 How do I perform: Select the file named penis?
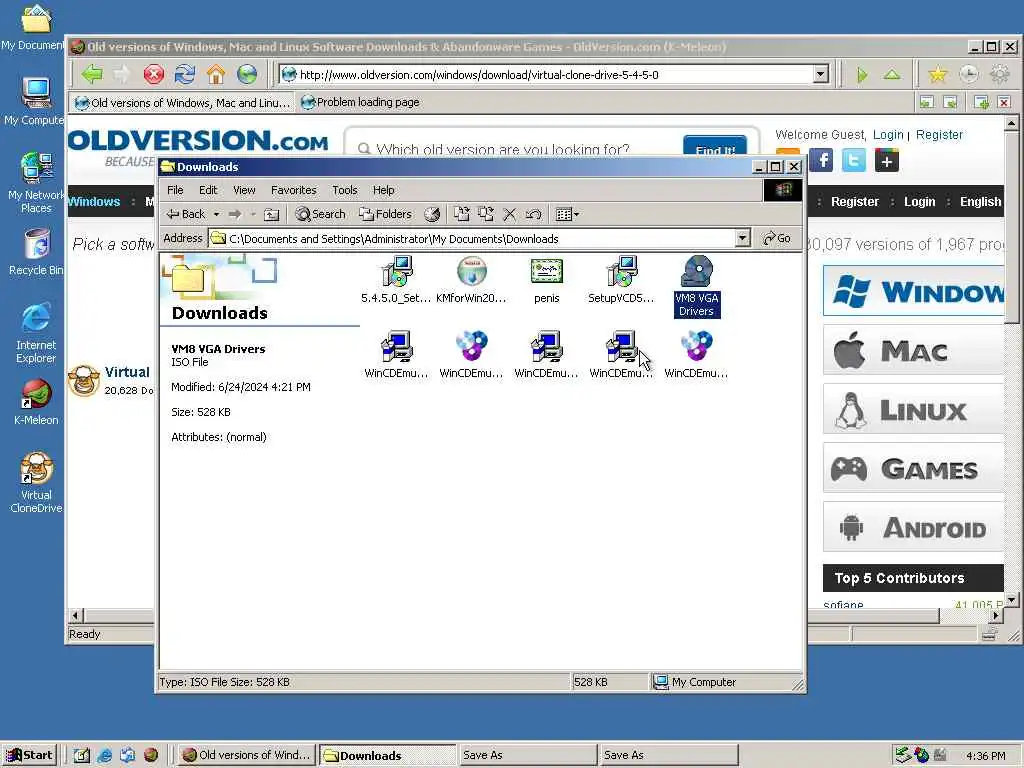(547, 280)
